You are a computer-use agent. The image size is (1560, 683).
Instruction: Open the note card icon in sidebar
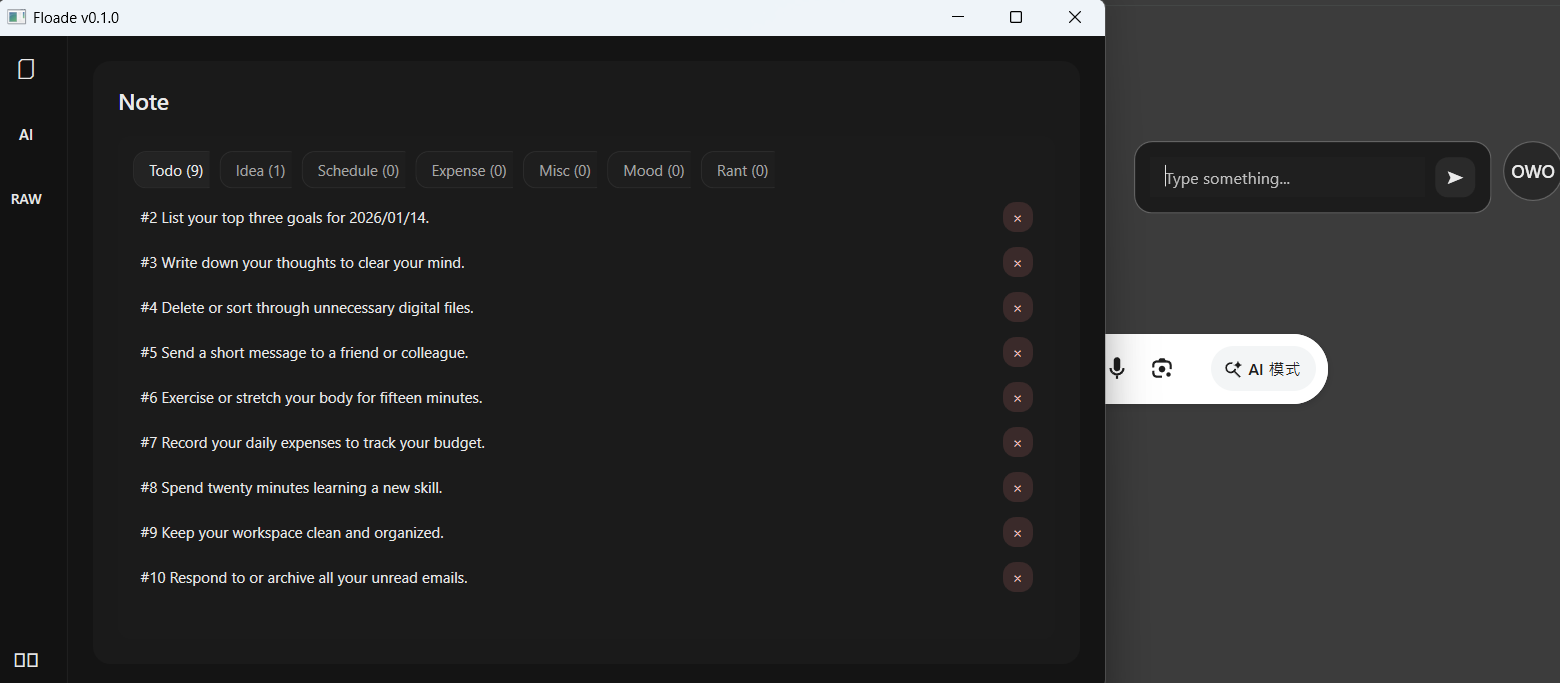coord(25,68)
